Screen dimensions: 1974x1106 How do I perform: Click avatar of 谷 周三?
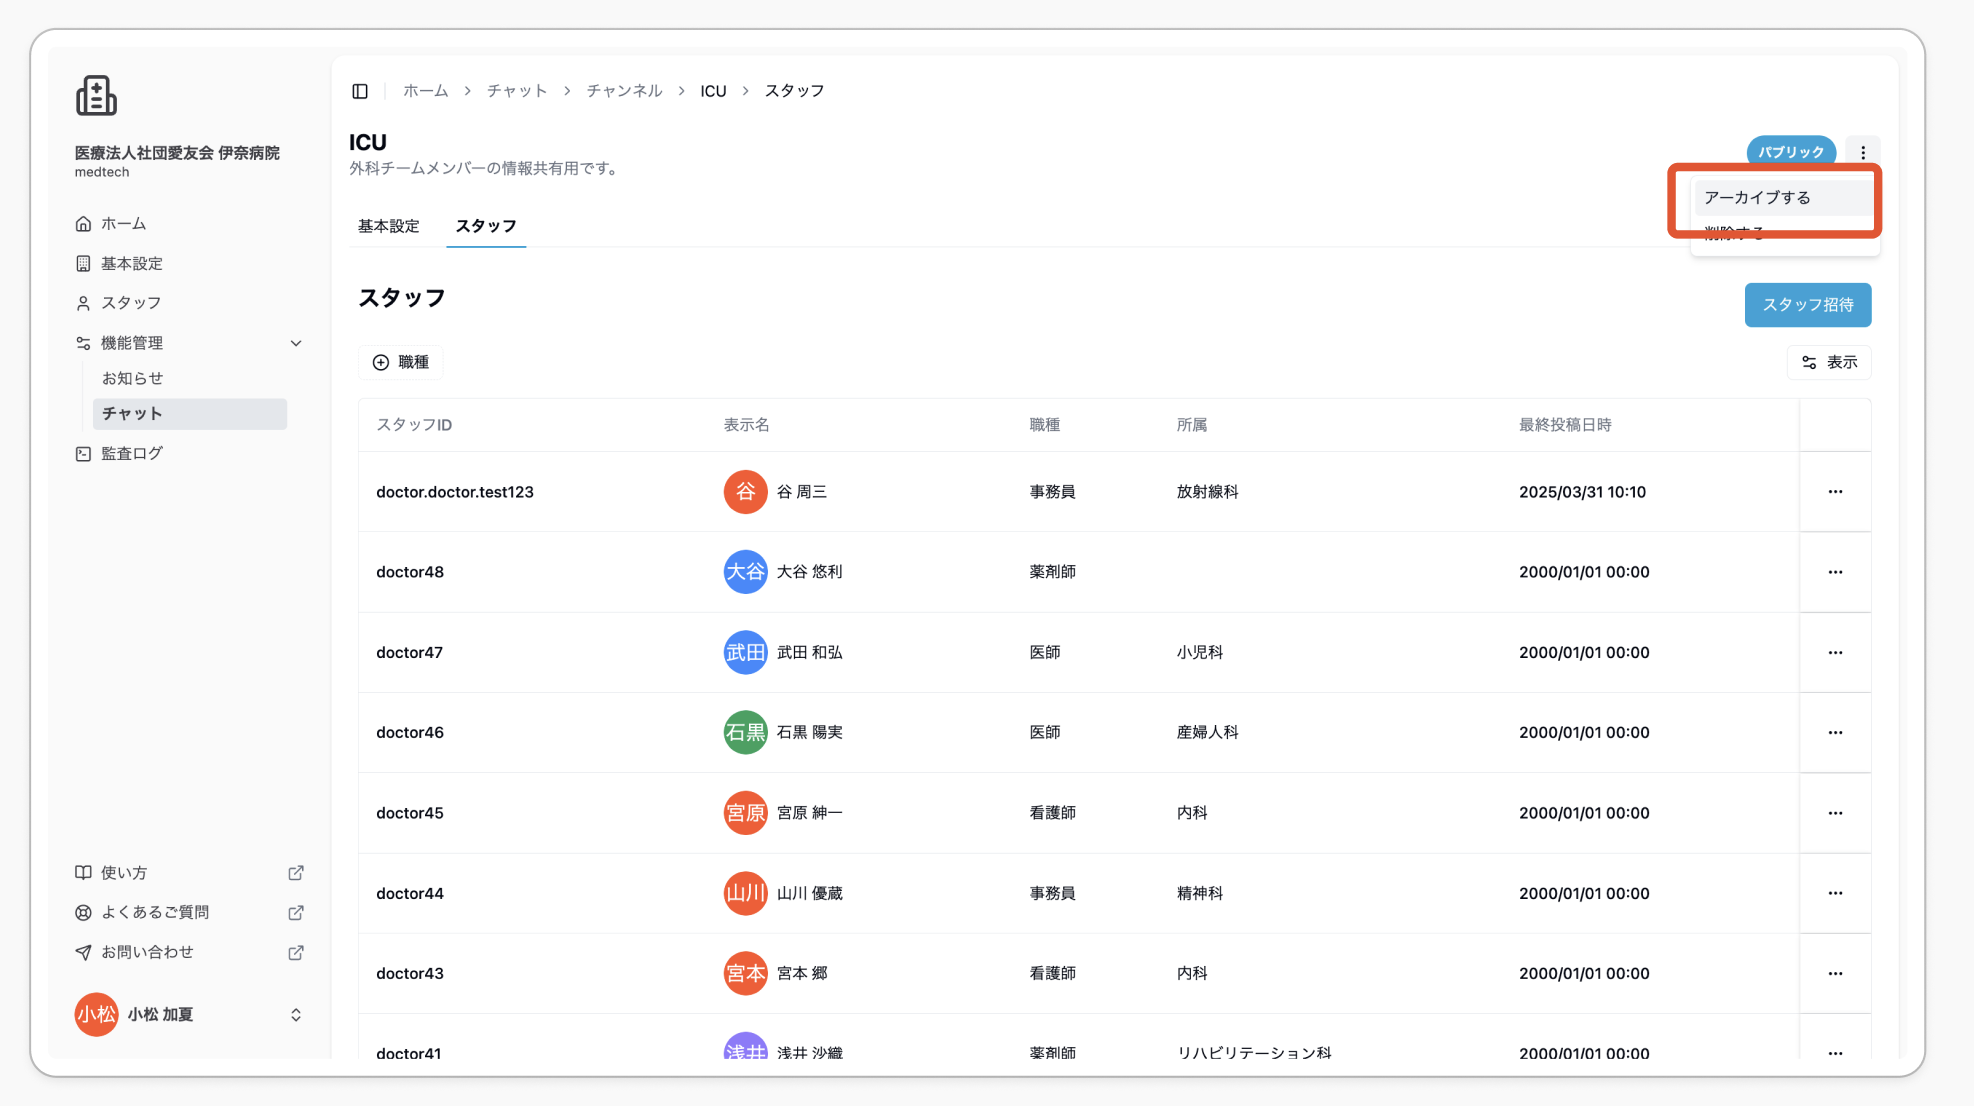click(x=745, y=492)
